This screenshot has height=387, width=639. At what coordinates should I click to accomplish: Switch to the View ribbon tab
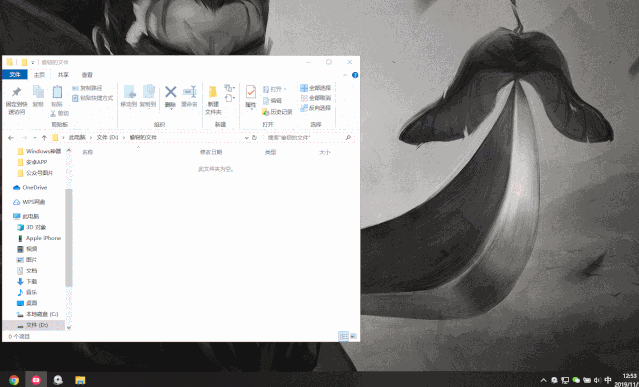87,75
